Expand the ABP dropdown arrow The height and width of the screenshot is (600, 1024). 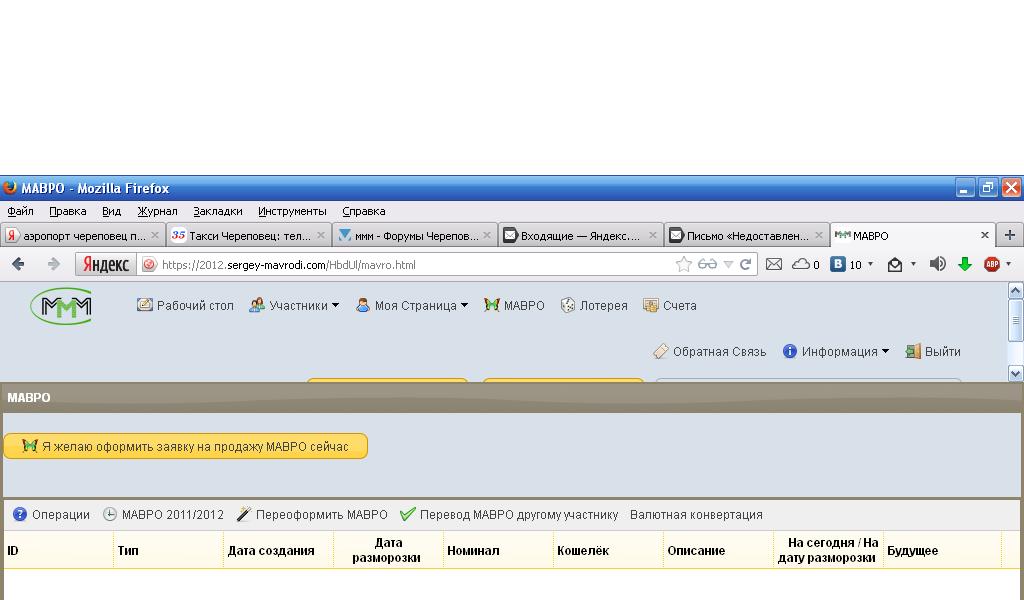point(1009,264)
